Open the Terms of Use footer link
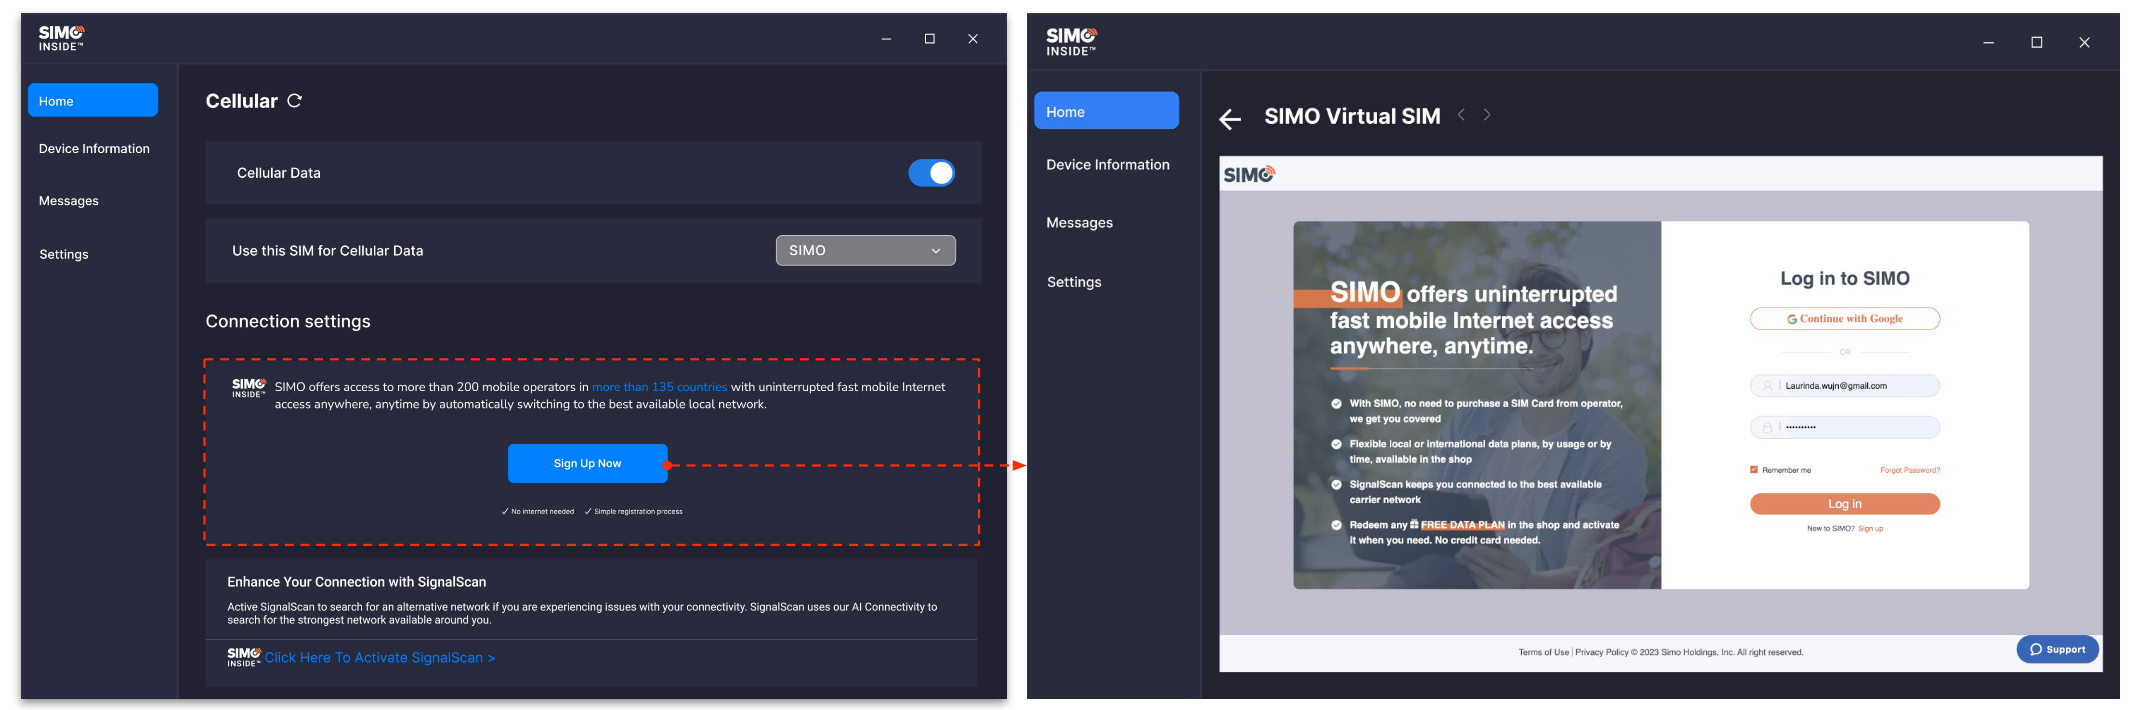 coord(1544,652)
